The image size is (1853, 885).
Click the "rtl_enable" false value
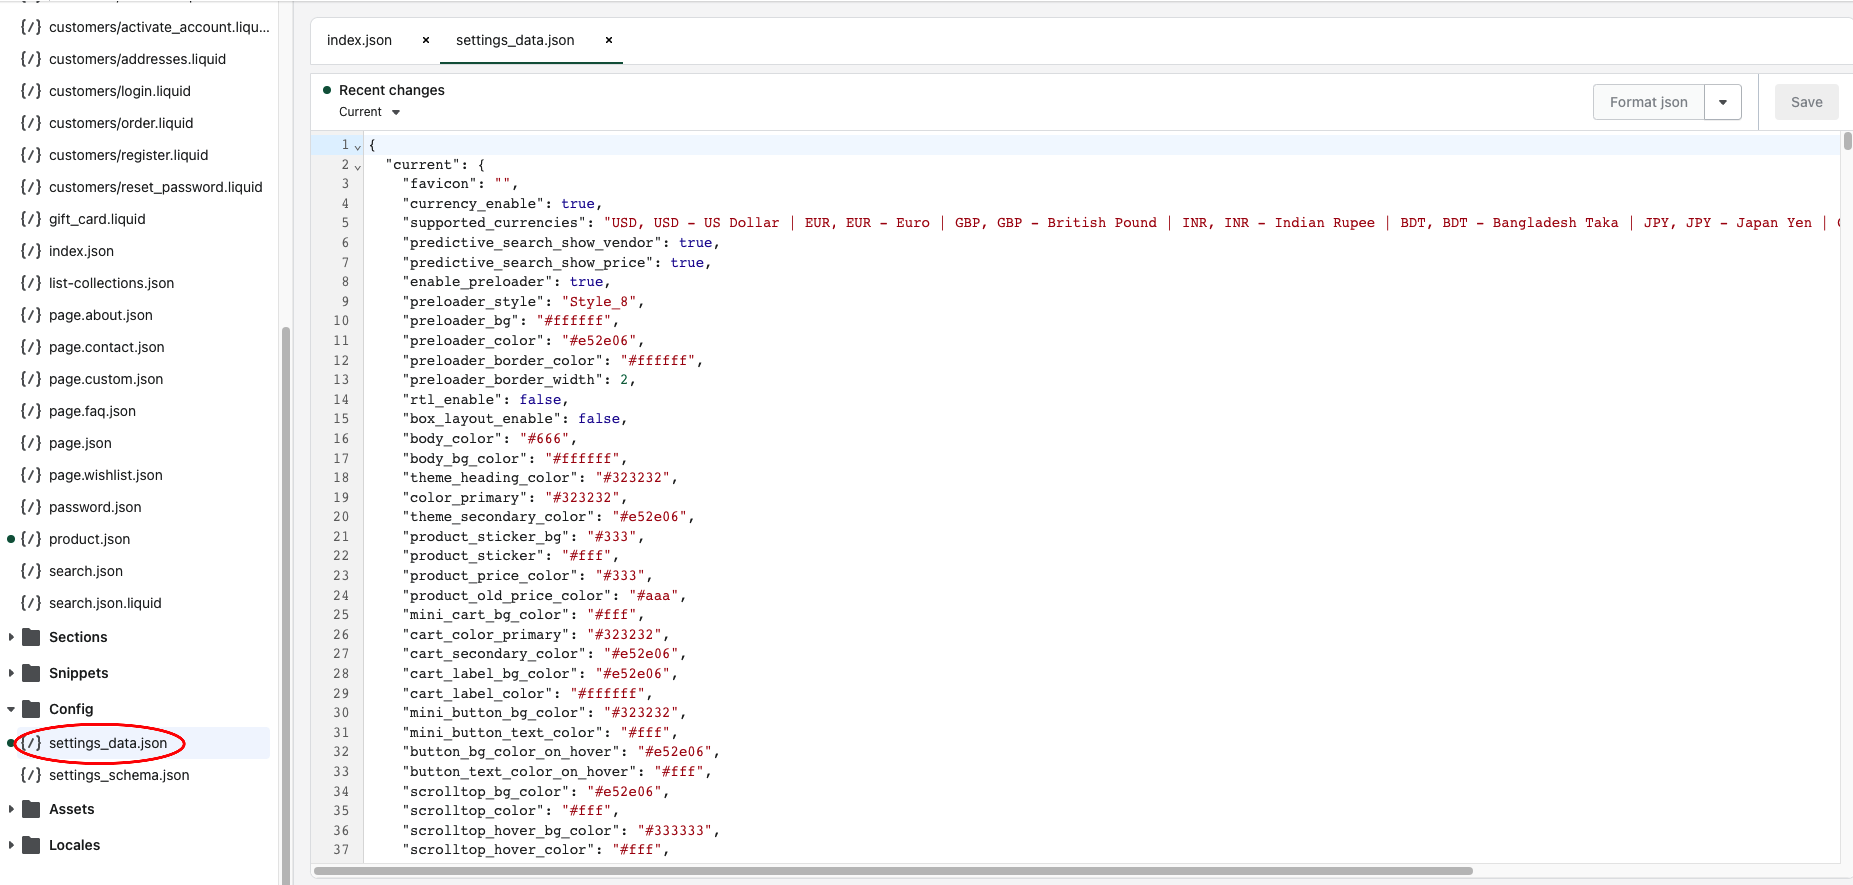(x=540, y=400)
